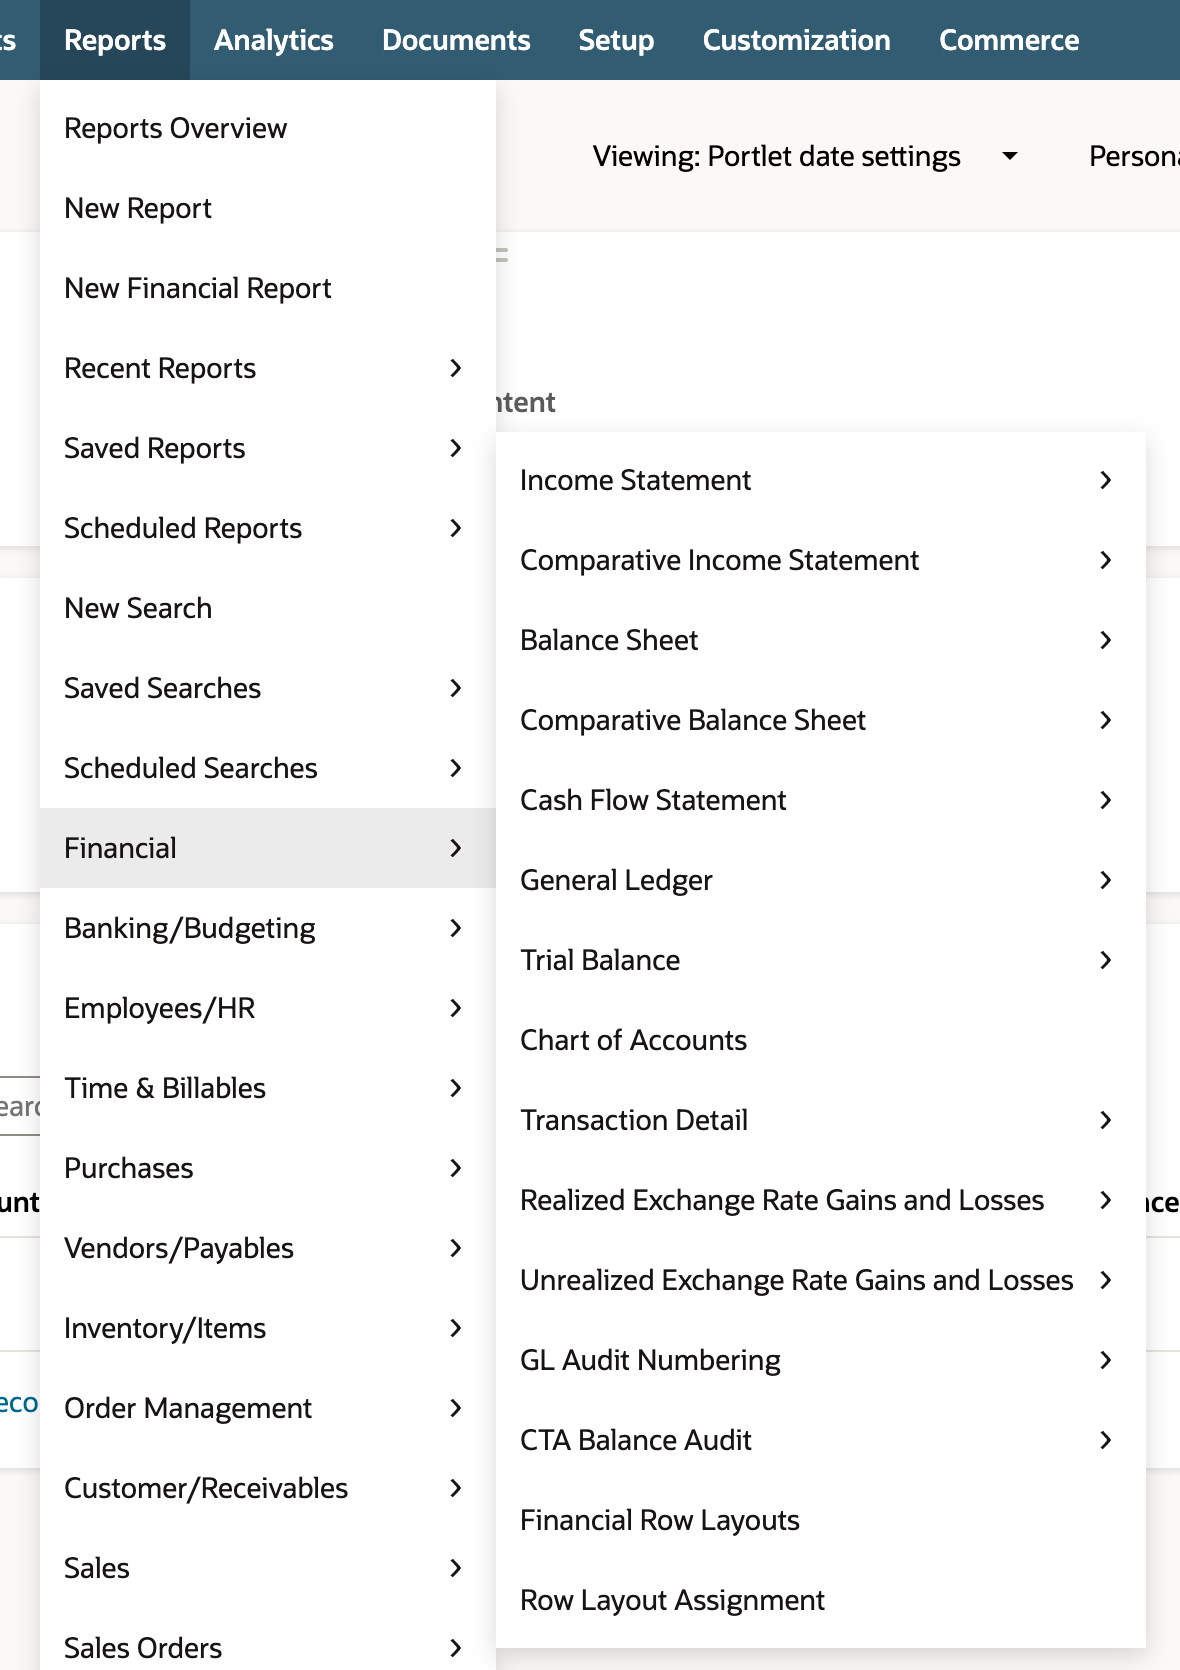This screenshot has height=1670, width=1180.
Task: Expand Recent Reports submenu chevron
Action: point(456,368)
